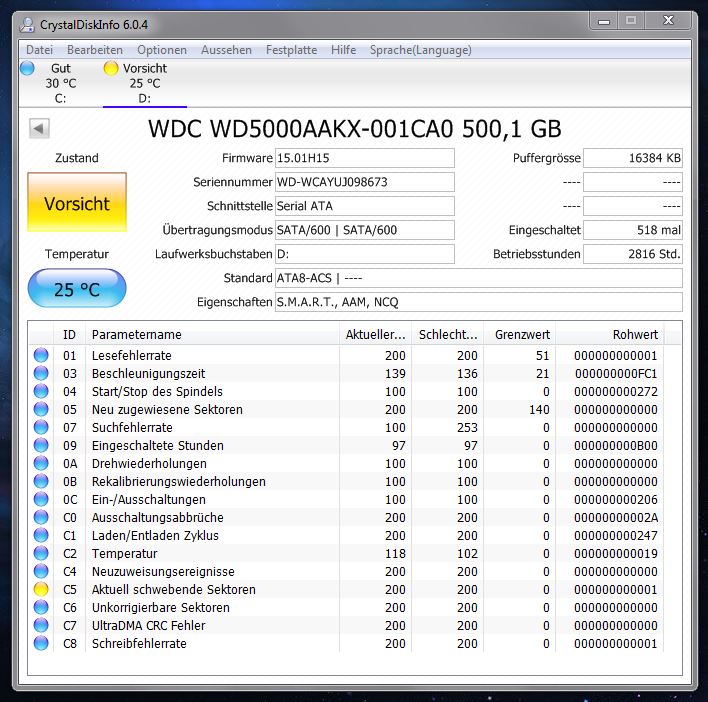Click the Betriebsstunden value 2816 Std.
Image resolution: width=708 pixels, height=702 pixels.
point(633,254)
